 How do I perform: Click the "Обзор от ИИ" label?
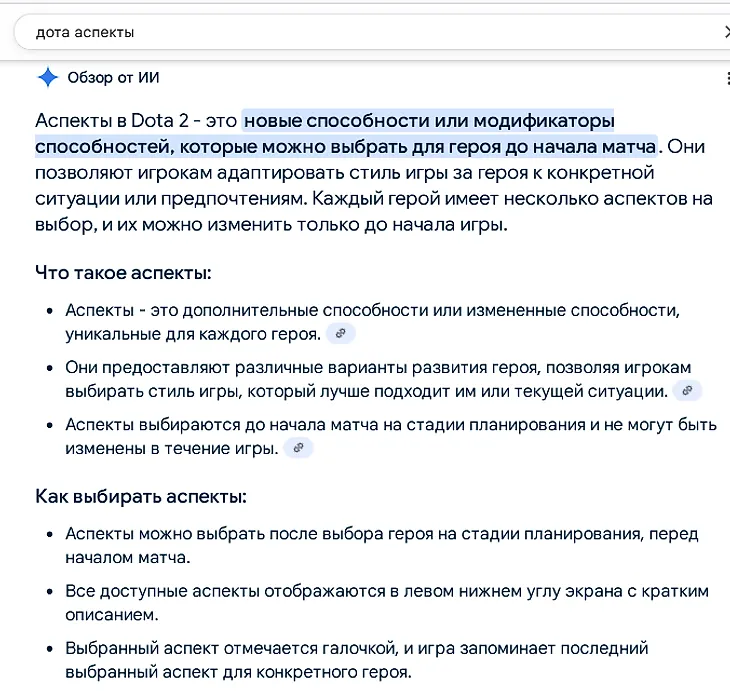113,78
